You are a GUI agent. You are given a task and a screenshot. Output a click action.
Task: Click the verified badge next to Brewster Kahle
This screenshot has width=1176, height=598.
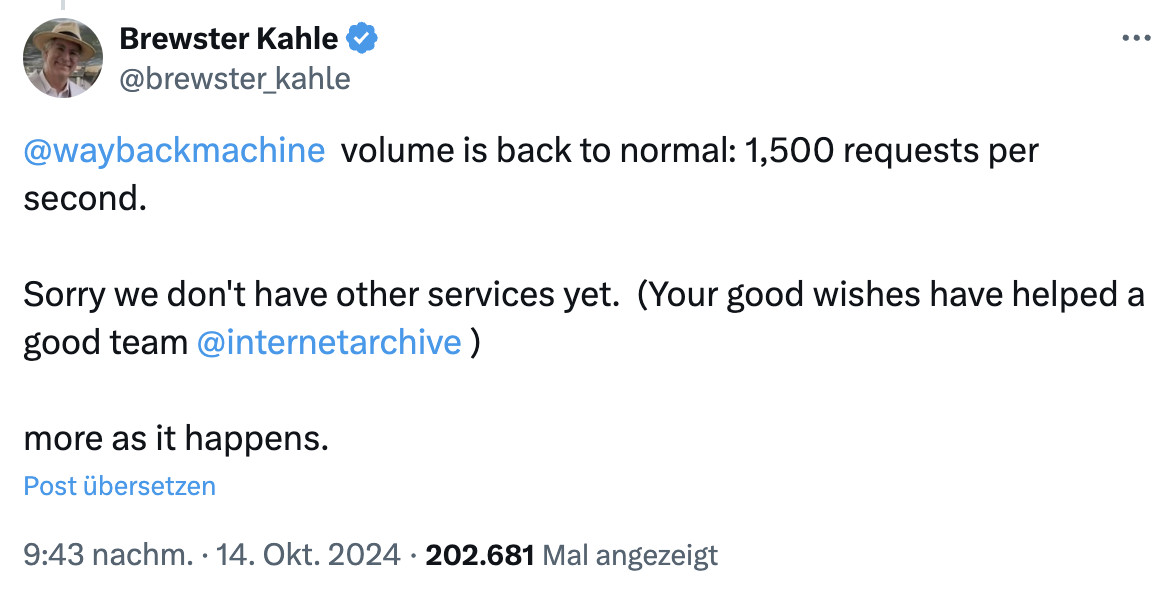tap(360, 38)
